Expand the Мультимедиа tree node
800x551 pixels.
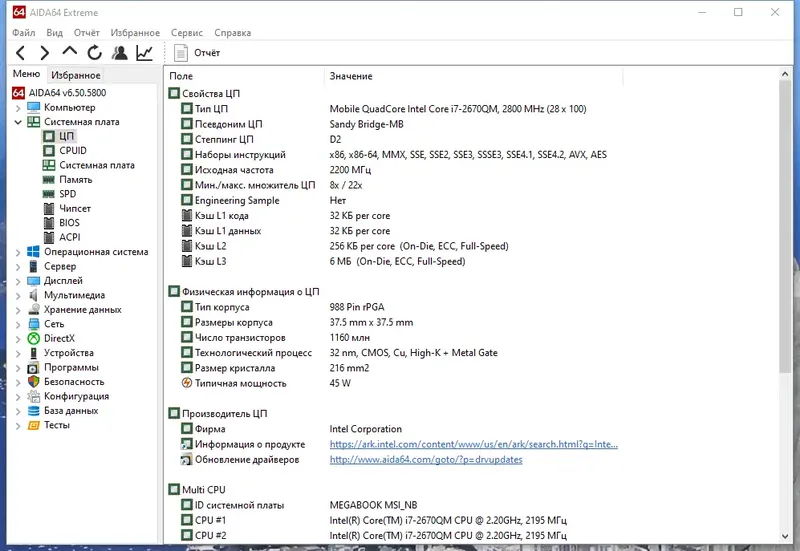click(18, 295)
